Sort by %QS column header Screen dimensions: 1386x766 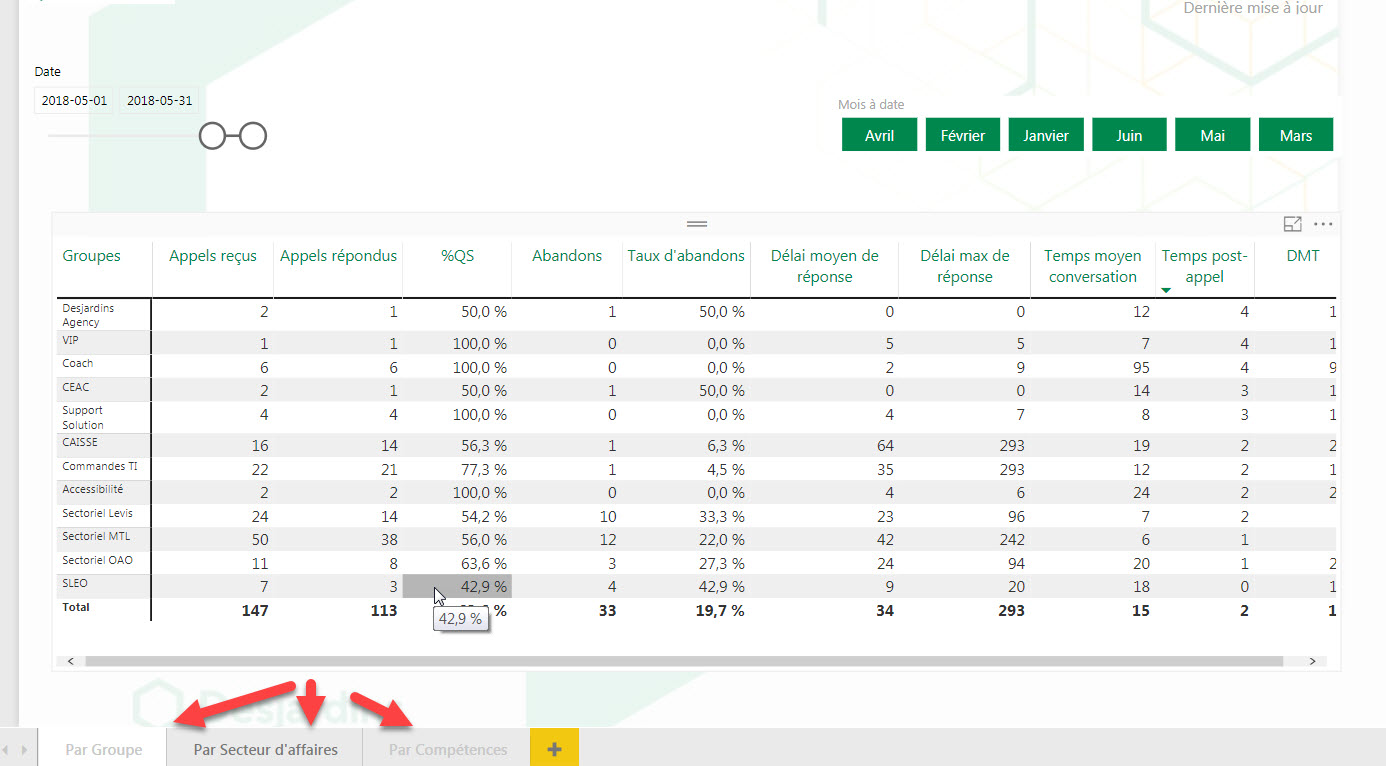click(458, 256)
